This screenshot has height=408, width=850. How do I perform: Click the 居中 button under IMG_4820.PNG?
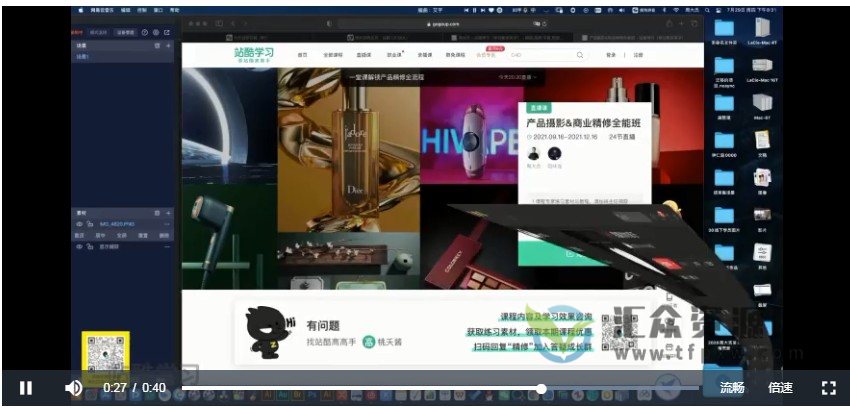(x=100, y=236)
